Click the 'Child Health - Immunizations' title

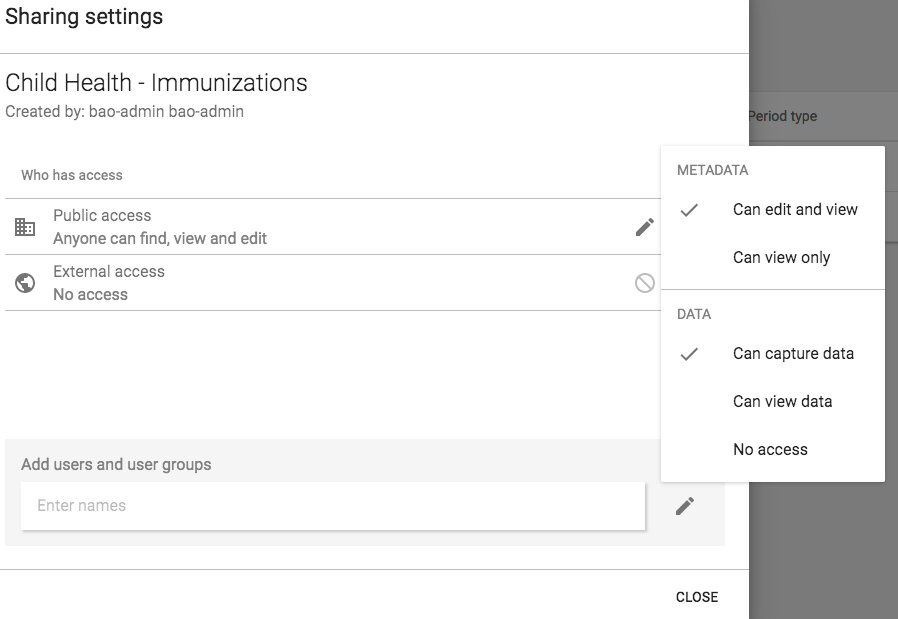(157, 83)
